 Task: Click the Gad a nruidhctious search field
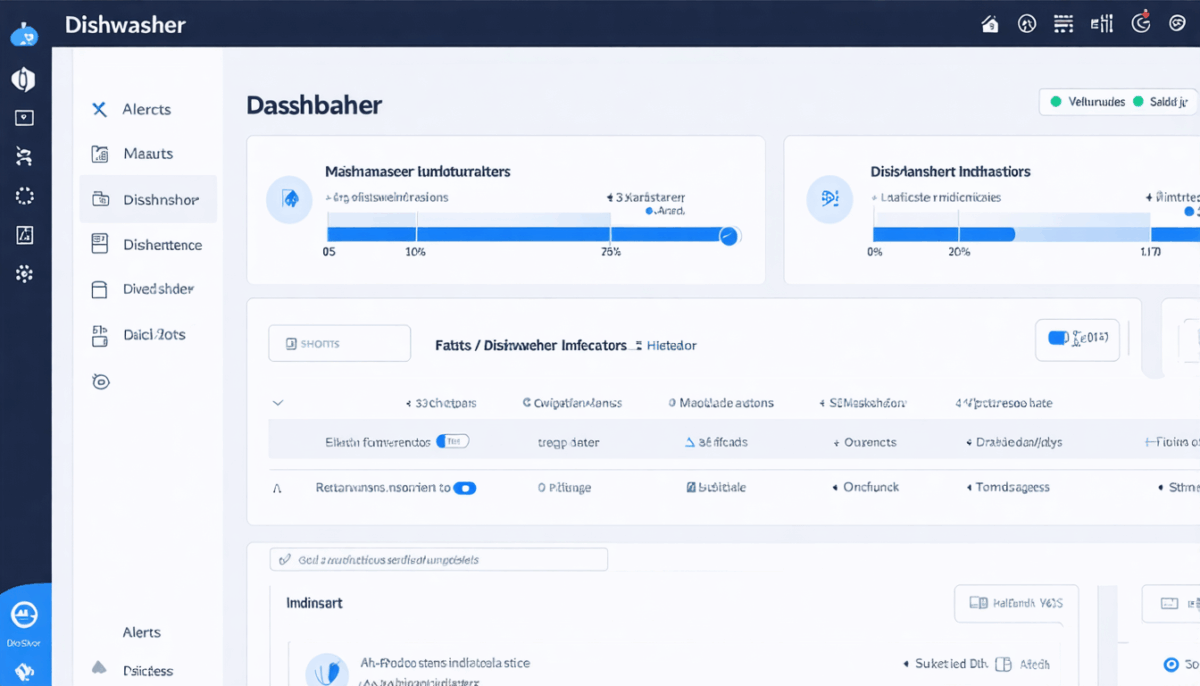438,560
